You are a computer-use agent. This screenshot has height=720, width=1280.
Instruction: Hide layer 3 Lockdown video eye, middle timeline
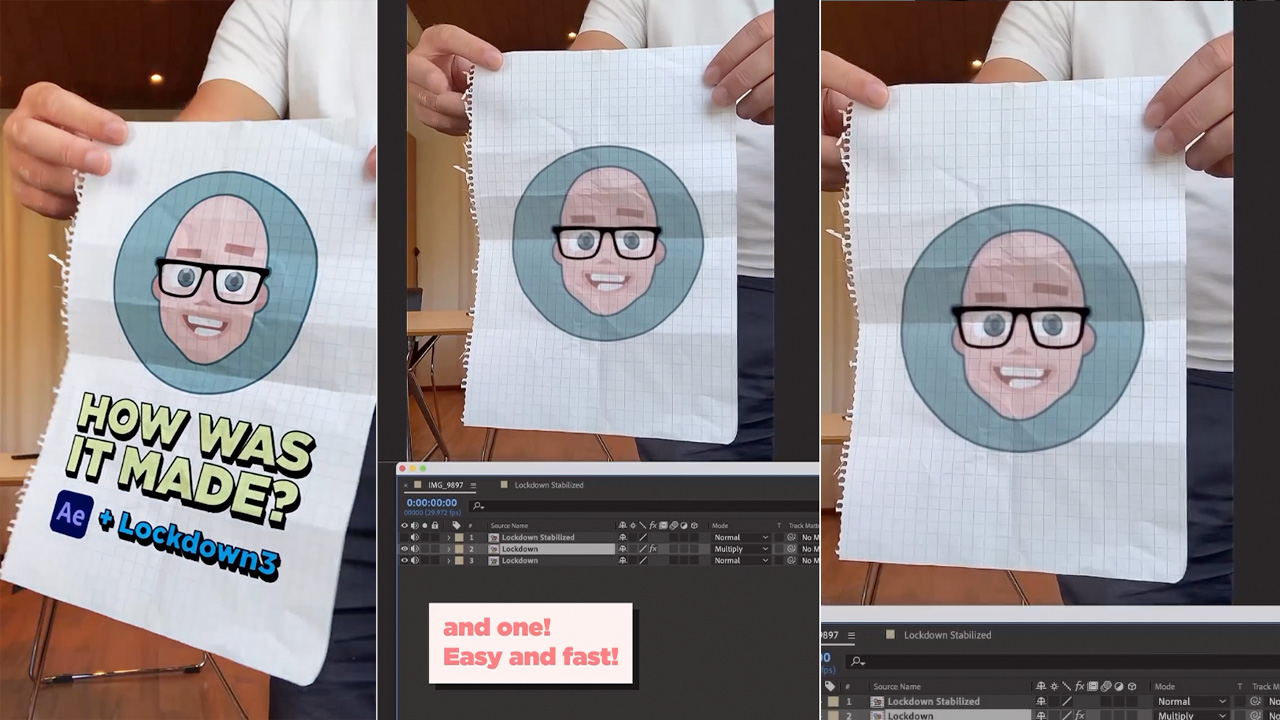[x=405, y=561]
